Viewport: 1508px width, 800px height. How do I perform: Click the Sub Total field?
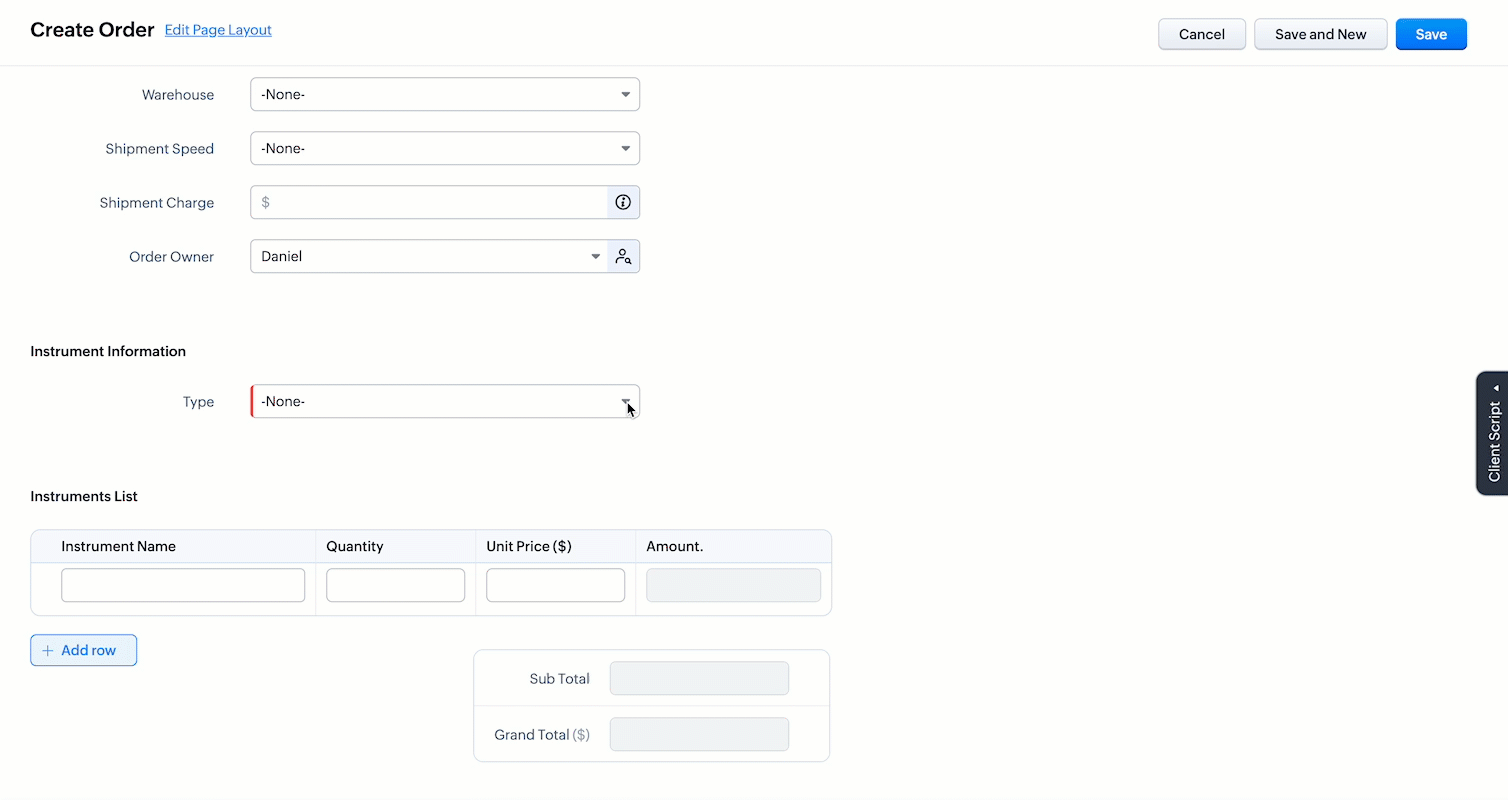699,678
